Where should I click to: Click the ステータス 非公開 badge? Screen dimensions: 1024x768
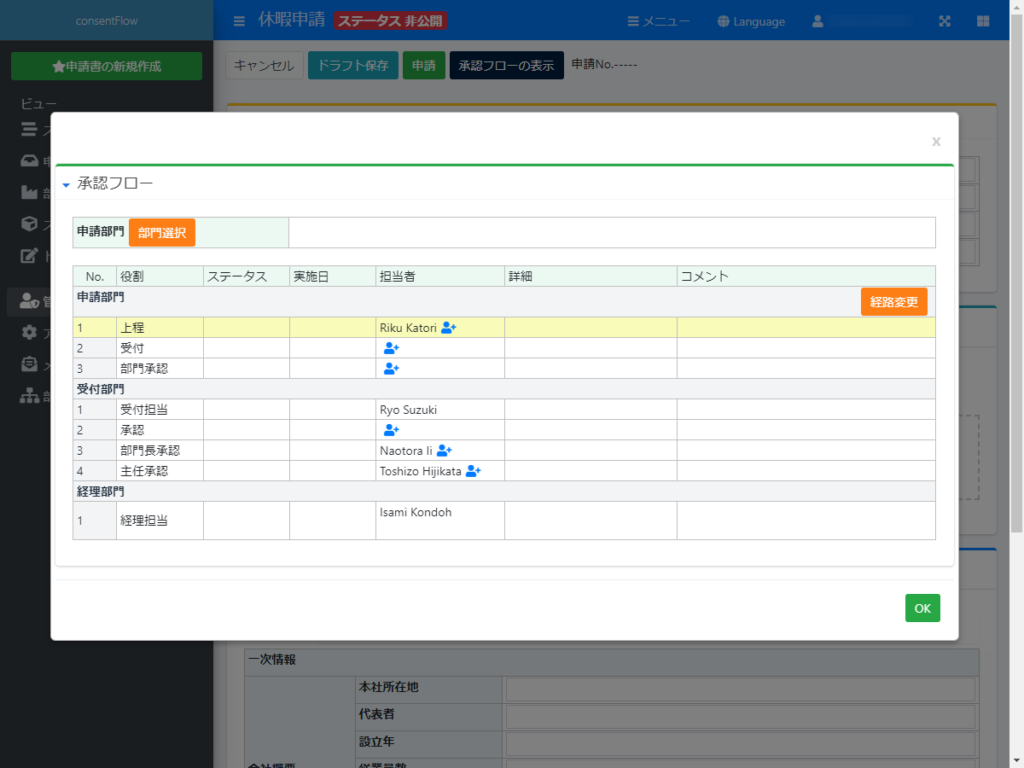coord(391,21)
